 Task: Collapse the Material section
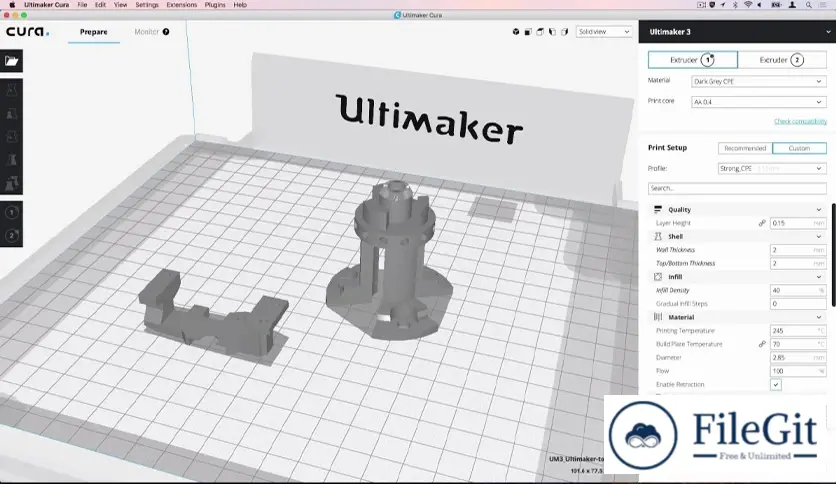tap(819, 317)
